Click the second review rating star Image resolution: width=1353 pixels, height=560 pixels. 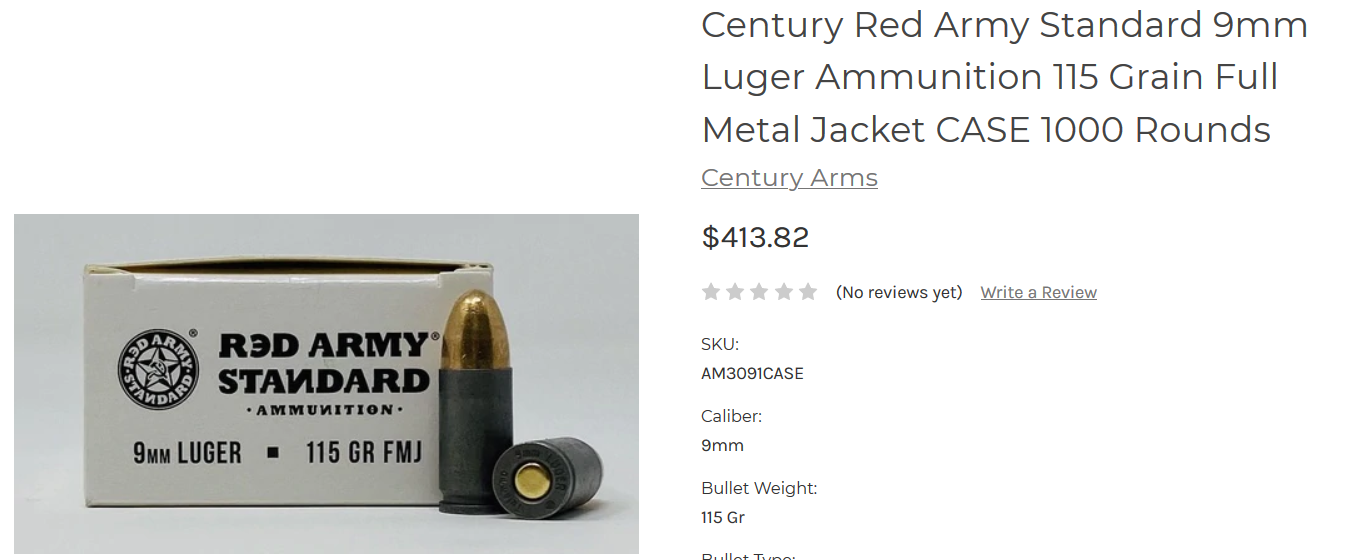(x=735, y=292)
